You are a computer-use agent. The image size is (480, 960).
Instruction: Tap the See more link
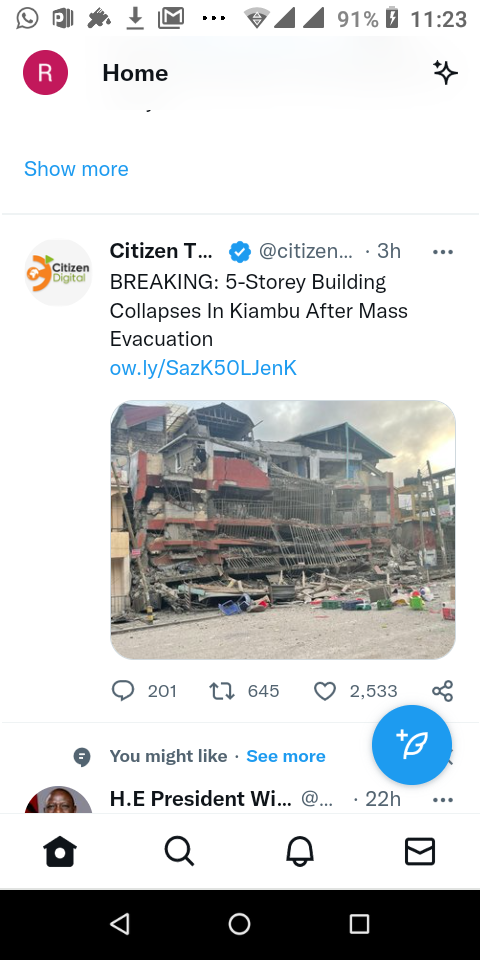pyautogui.click(x=286, y=756)
